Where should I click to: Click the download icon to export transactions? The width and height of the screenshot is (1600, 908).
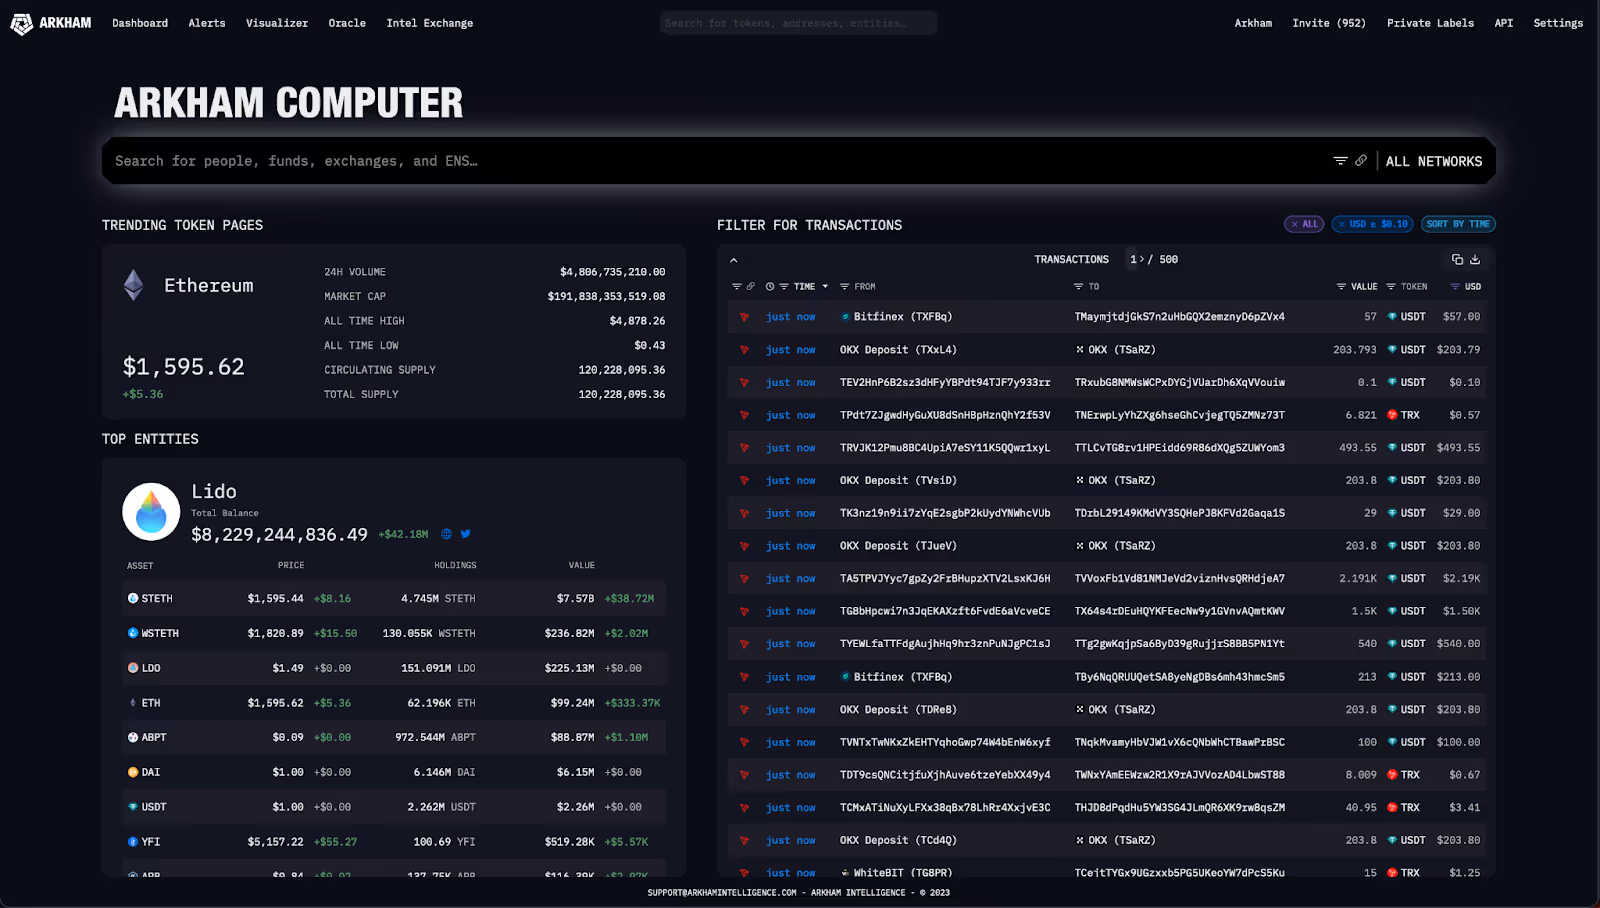tap(1475, 259)
